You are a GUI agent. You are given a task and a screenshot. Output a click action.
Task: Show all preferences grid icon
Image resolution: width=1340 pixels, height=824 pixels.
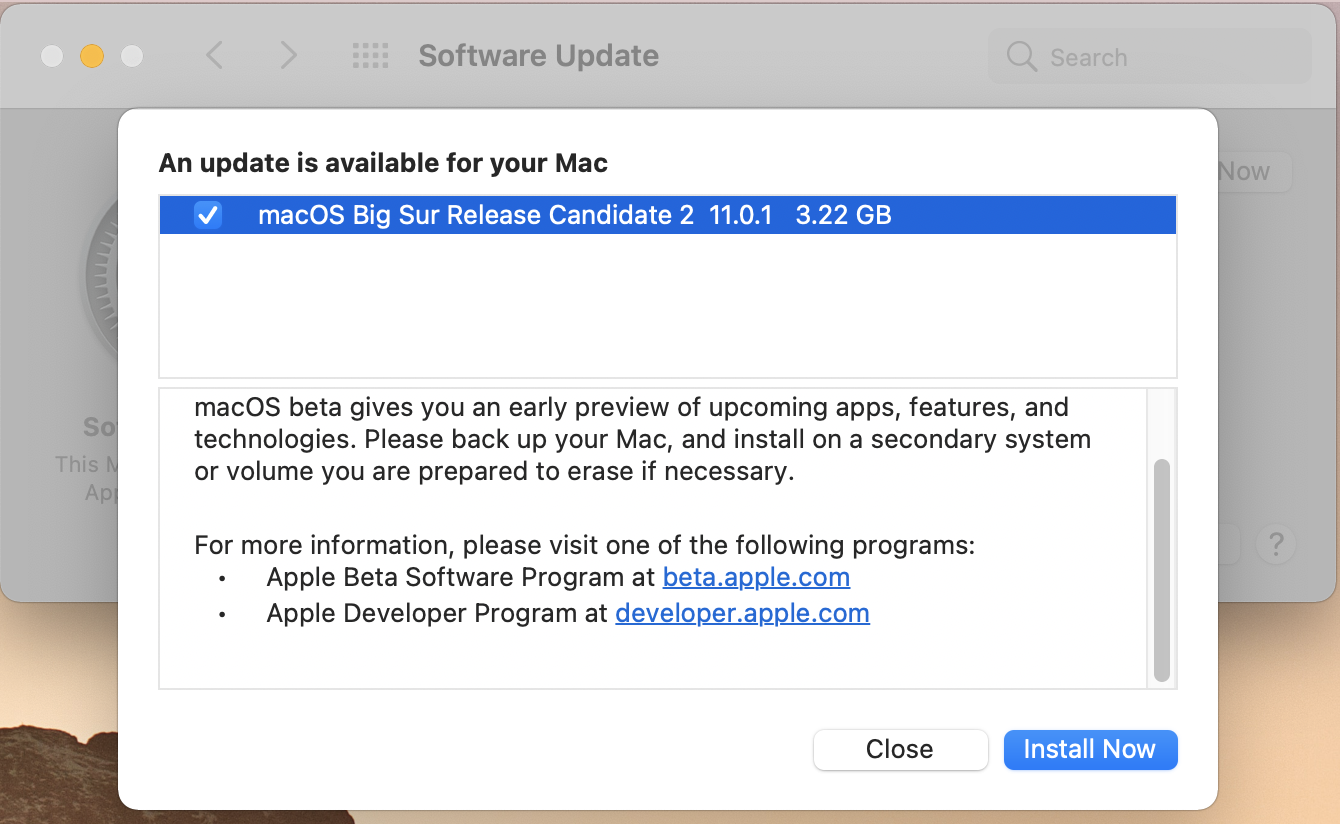[x=370, y=55]
